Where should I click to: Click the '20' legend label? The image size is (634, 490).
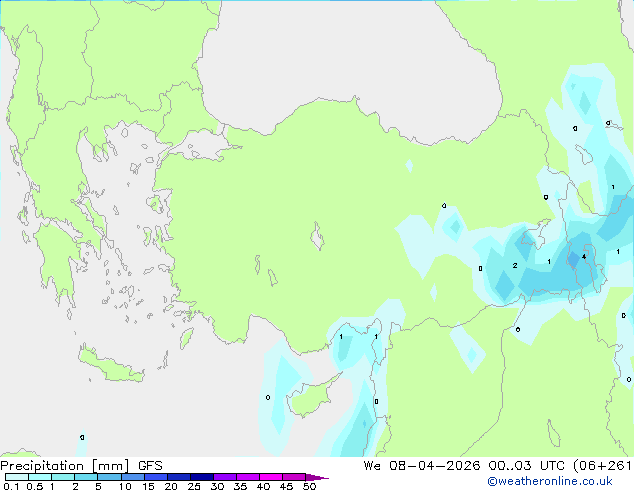(171, 486)
